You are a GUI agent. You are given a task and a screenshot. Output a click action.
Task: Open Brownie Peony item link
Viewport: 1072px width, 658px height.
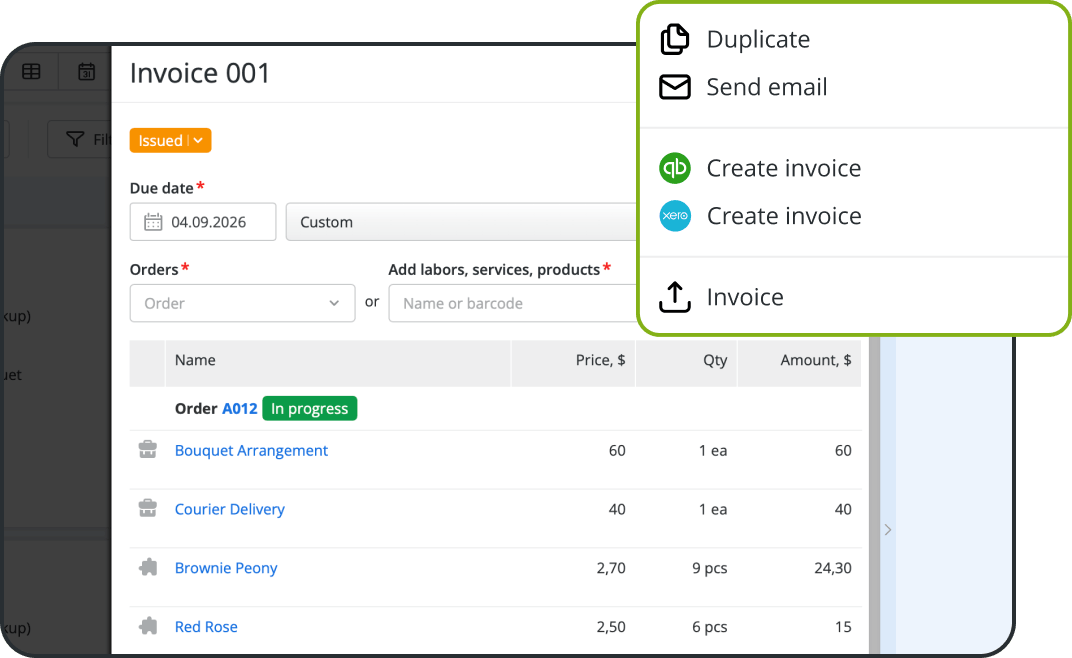226,568
